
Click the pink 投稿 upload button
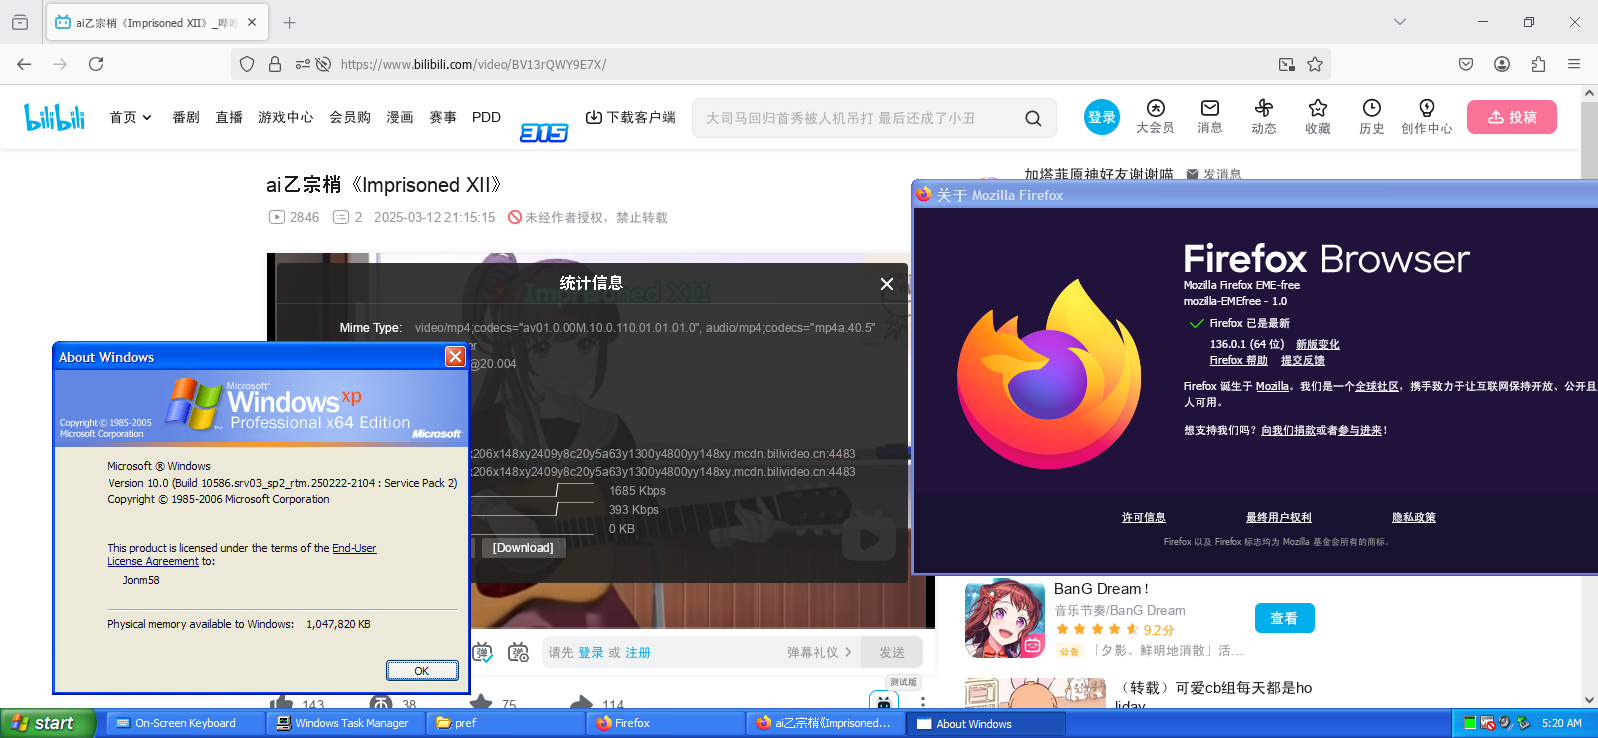[x=1512, y=117]
